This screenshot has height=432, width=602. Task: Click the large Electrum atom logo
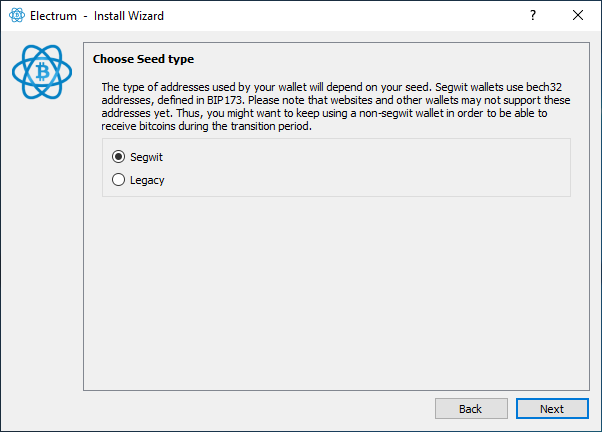pos(43,72)
